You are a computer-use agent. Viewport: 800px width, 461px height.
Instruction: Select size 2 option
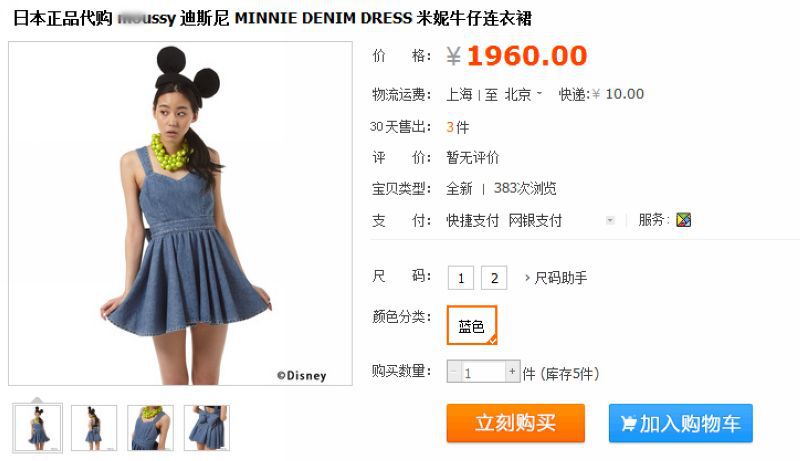[494, 278]
